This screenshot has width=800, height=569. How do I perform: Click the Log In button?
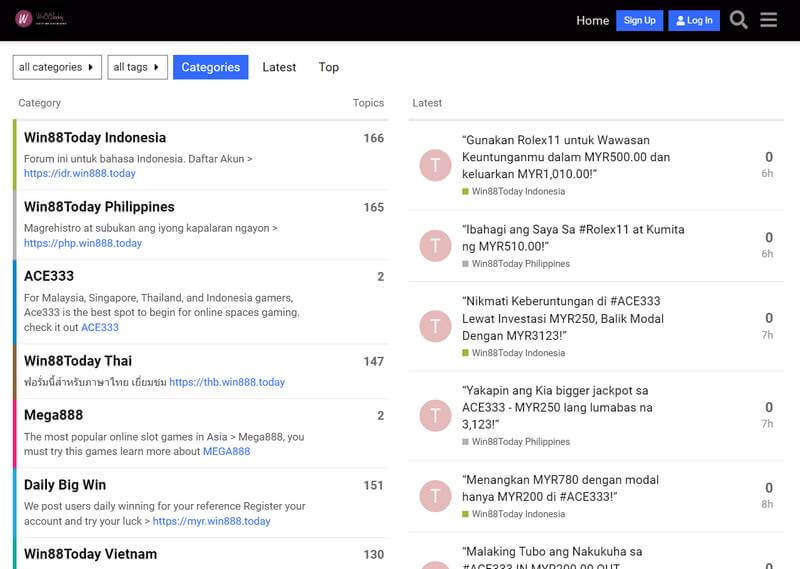pos(694,20)
